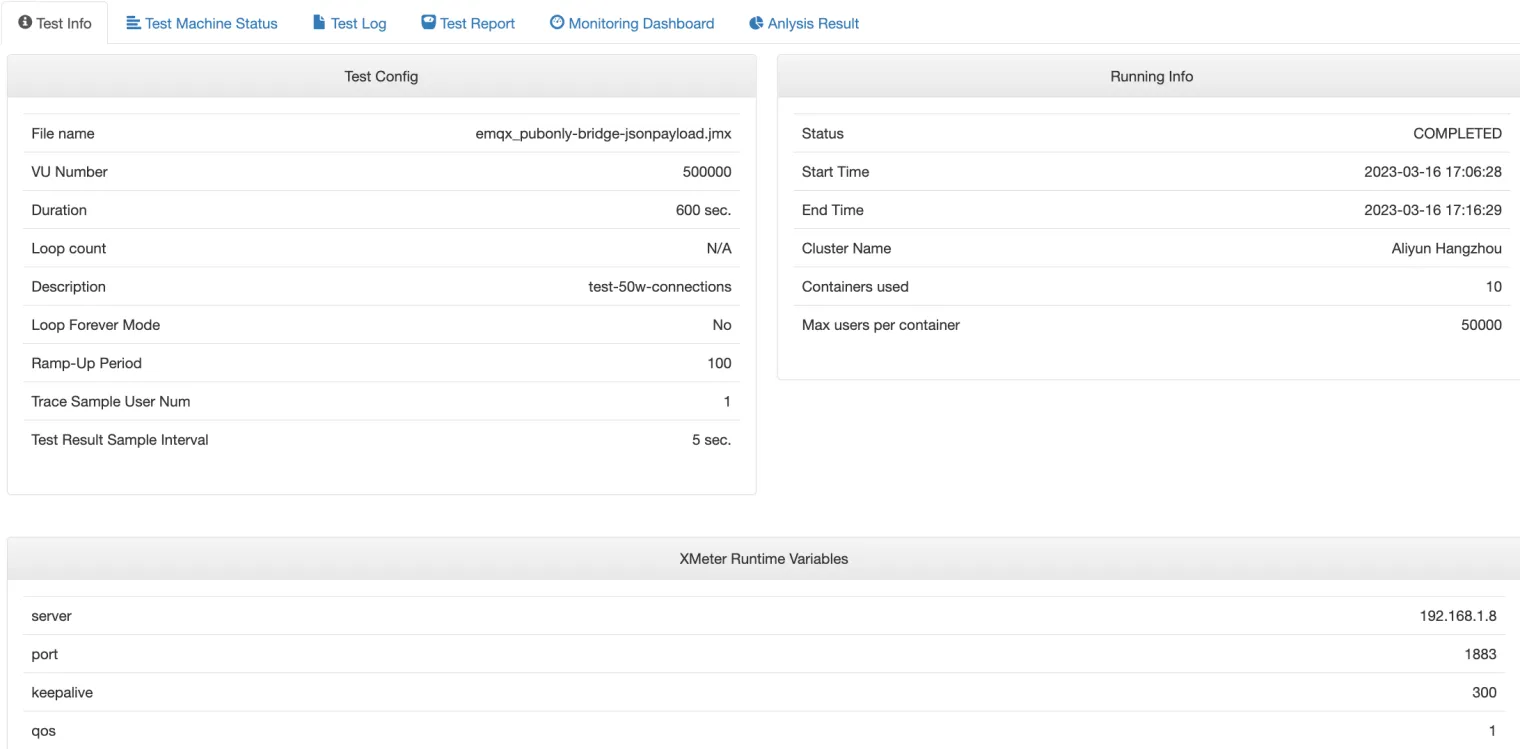Click the bars icon beside Test Machine Status

click(133, 23)
